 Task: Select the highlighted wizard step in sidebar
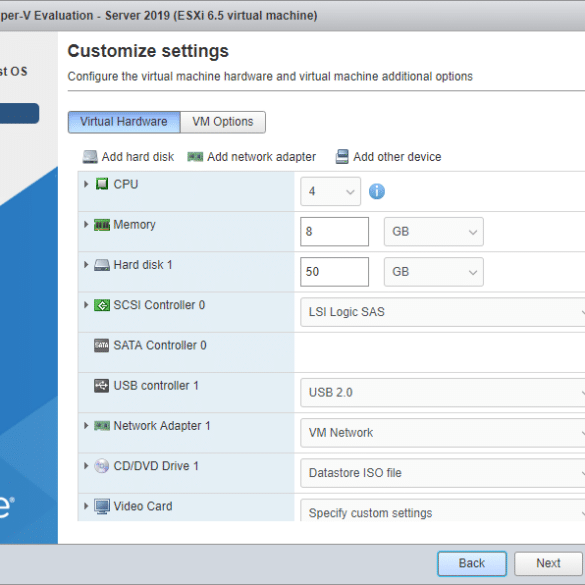coord(19,113)
